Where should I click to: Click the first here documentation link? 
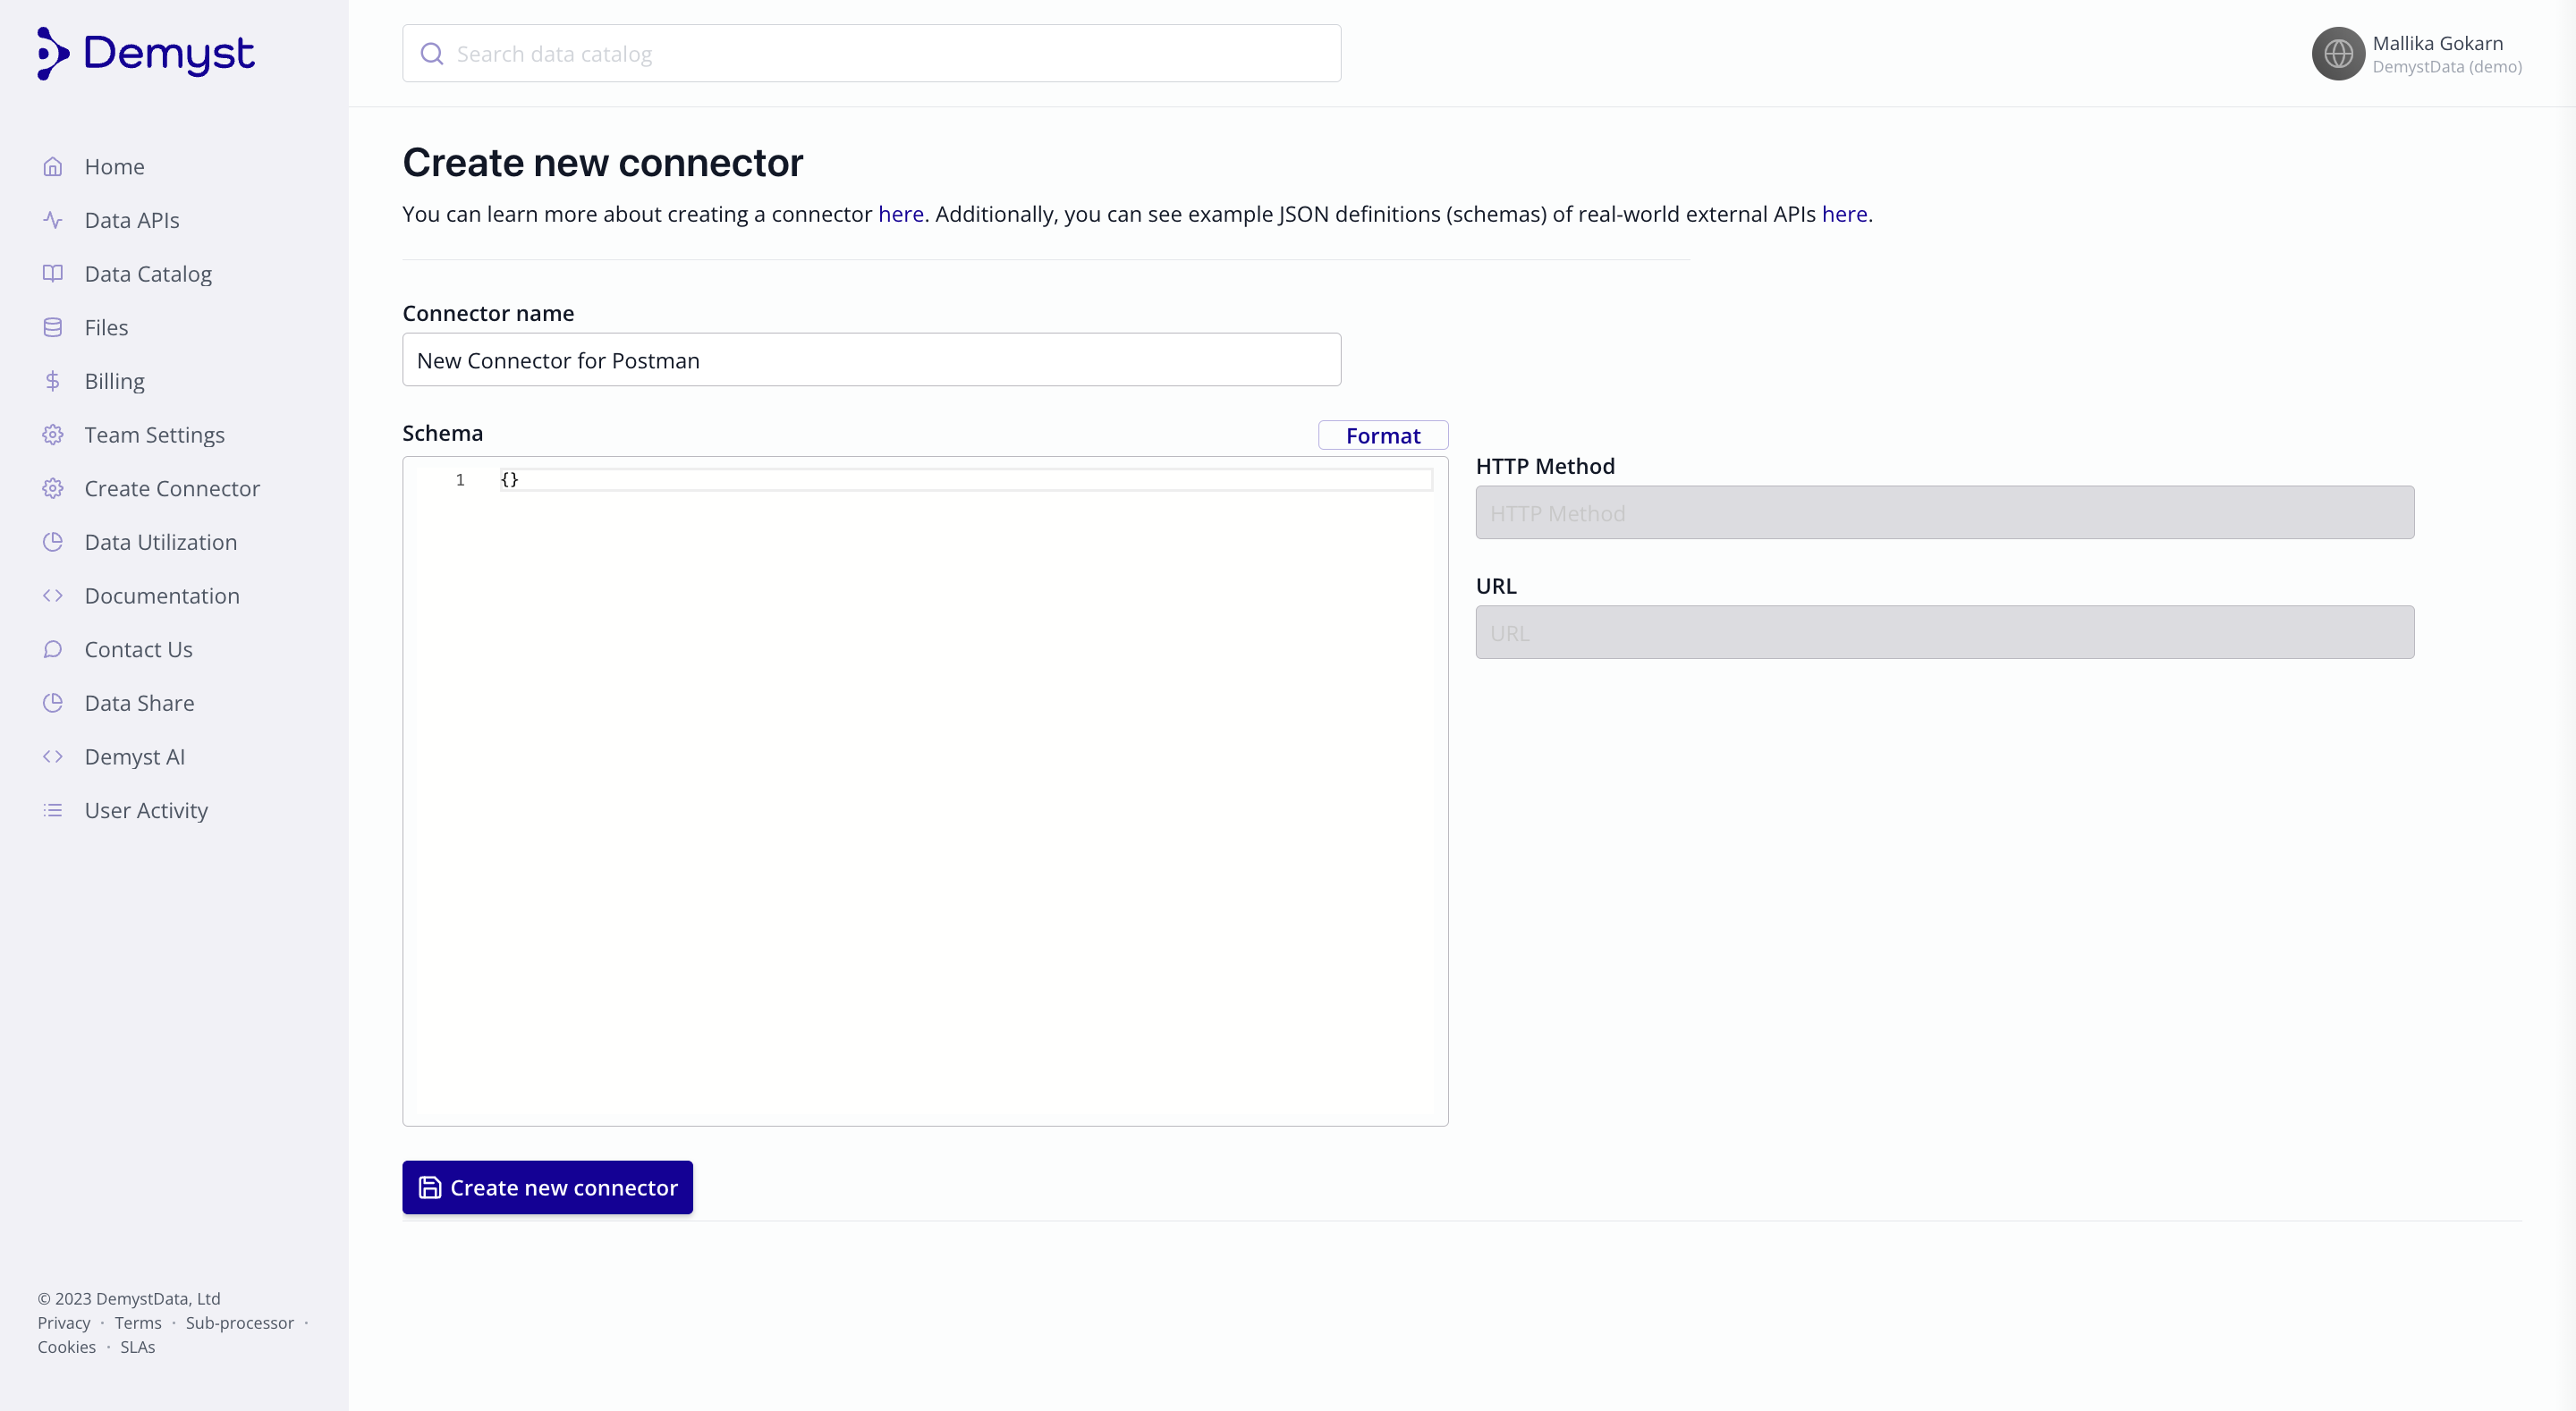(901, 214)
